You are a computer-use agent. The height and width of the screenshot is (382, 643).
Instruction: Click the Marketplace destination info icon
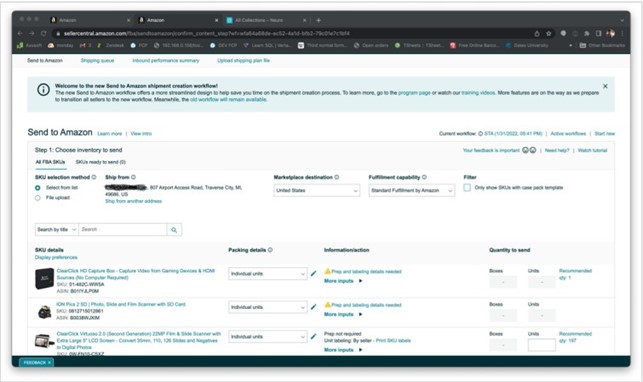[x=337, y=177]
